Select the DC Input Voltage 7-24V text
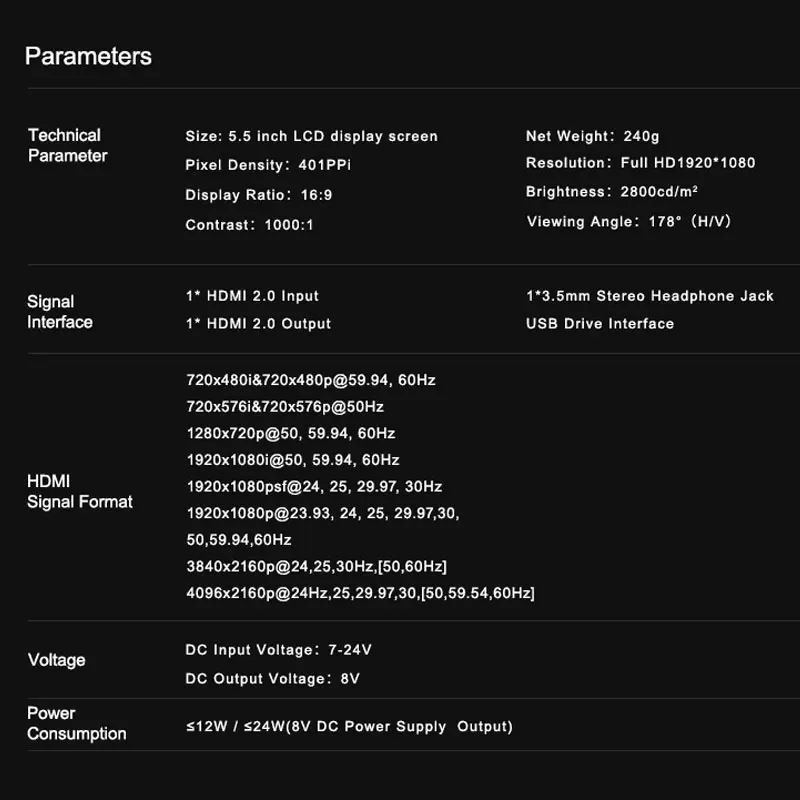The width and height of the screenshot is (800, 800). point(278,650)
